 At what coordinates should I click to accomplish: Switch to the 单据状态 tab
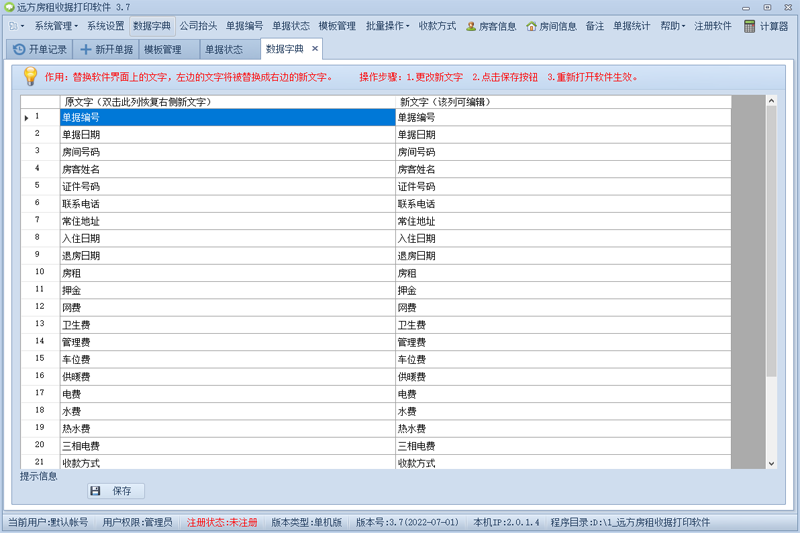coord(230,49)
